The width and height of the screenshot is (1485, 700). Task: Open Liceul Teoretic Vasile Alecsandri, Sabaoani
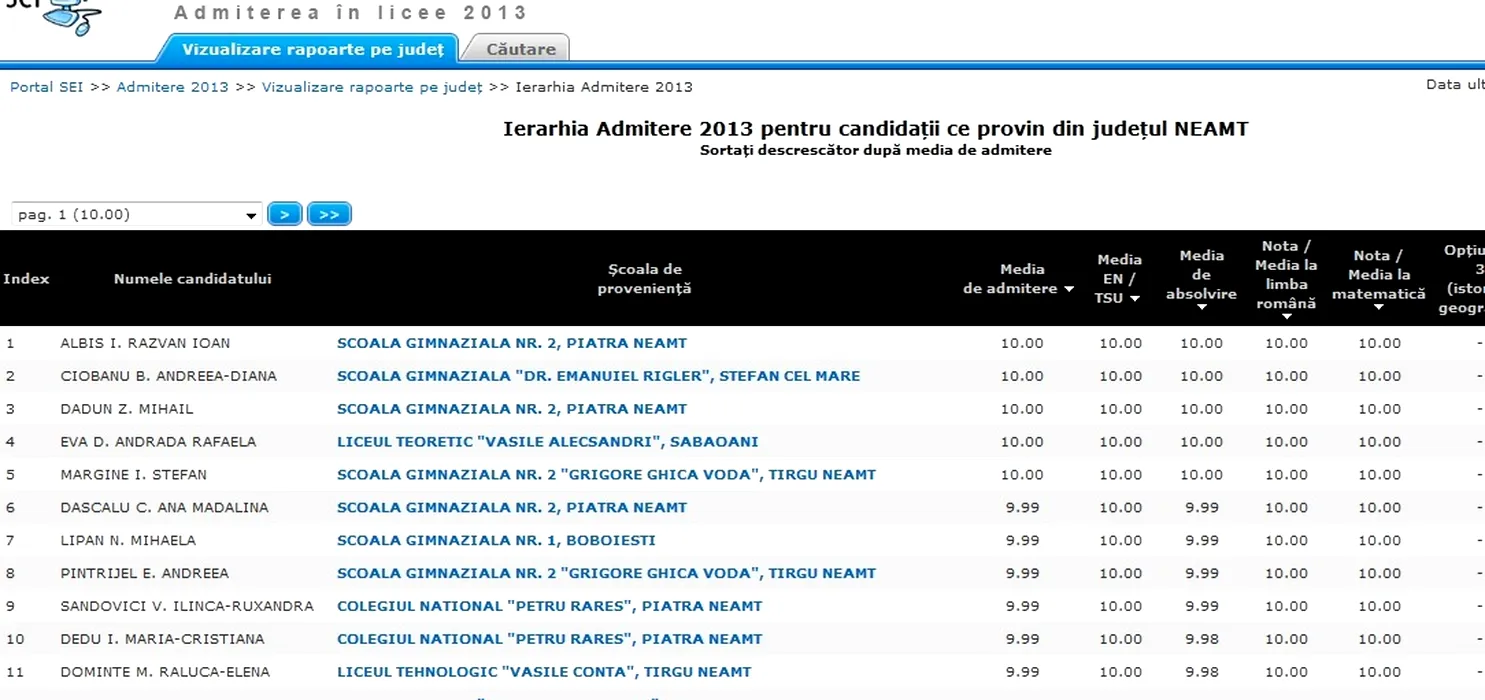coord(547,441)
